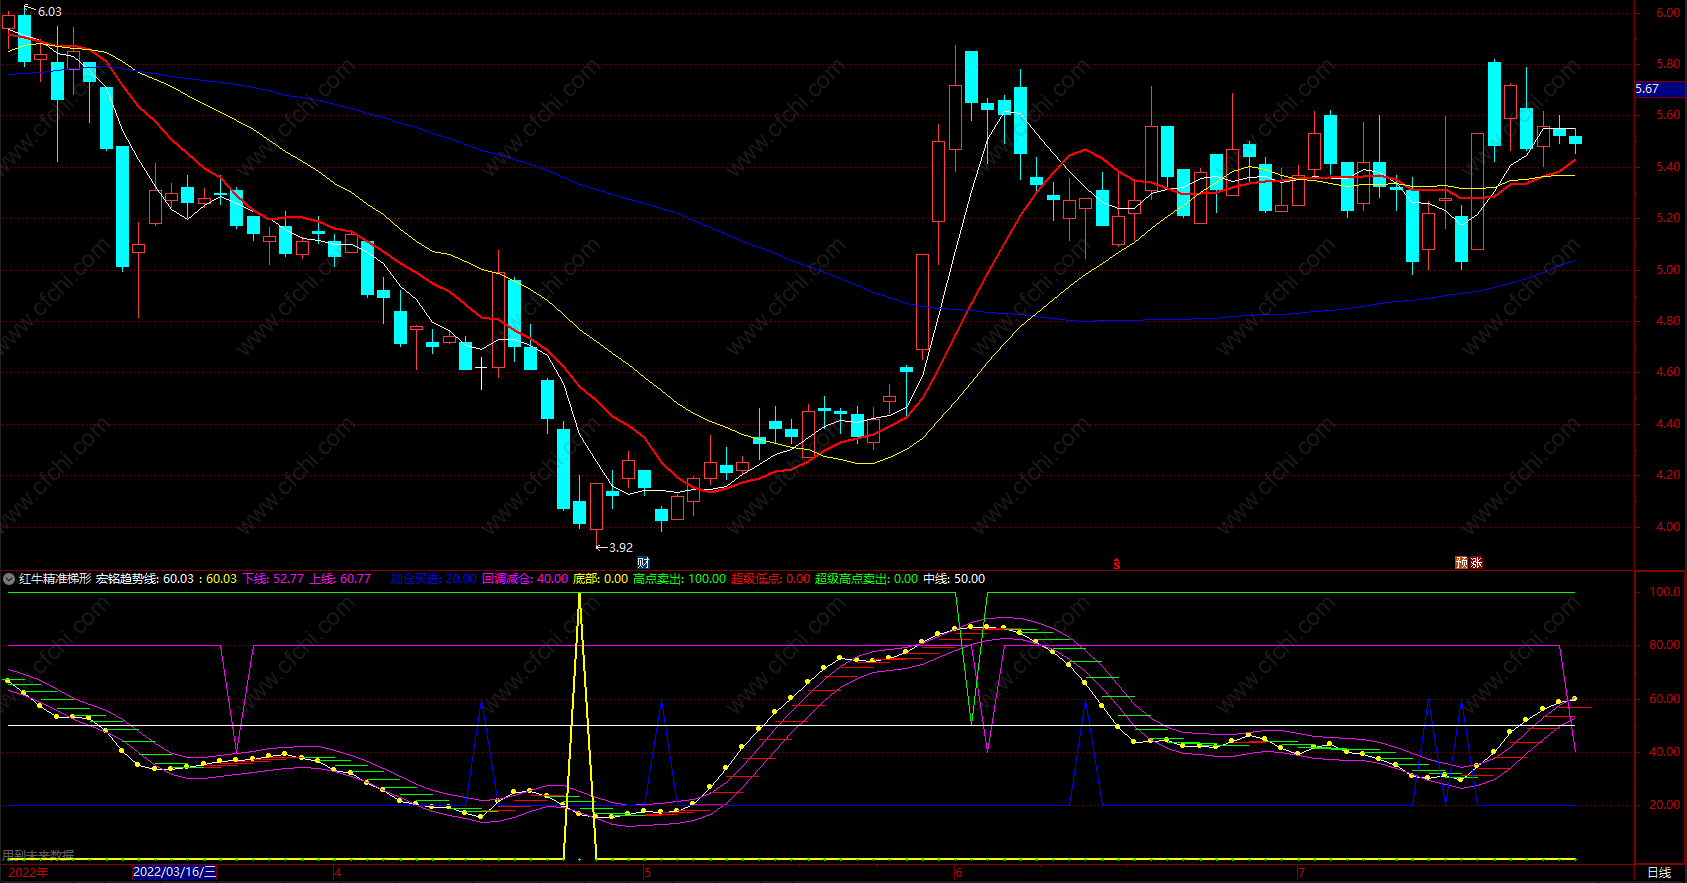Select the 日线 period label
The height and width of the screenshot is (883, 1687).
pos(1659,872)
